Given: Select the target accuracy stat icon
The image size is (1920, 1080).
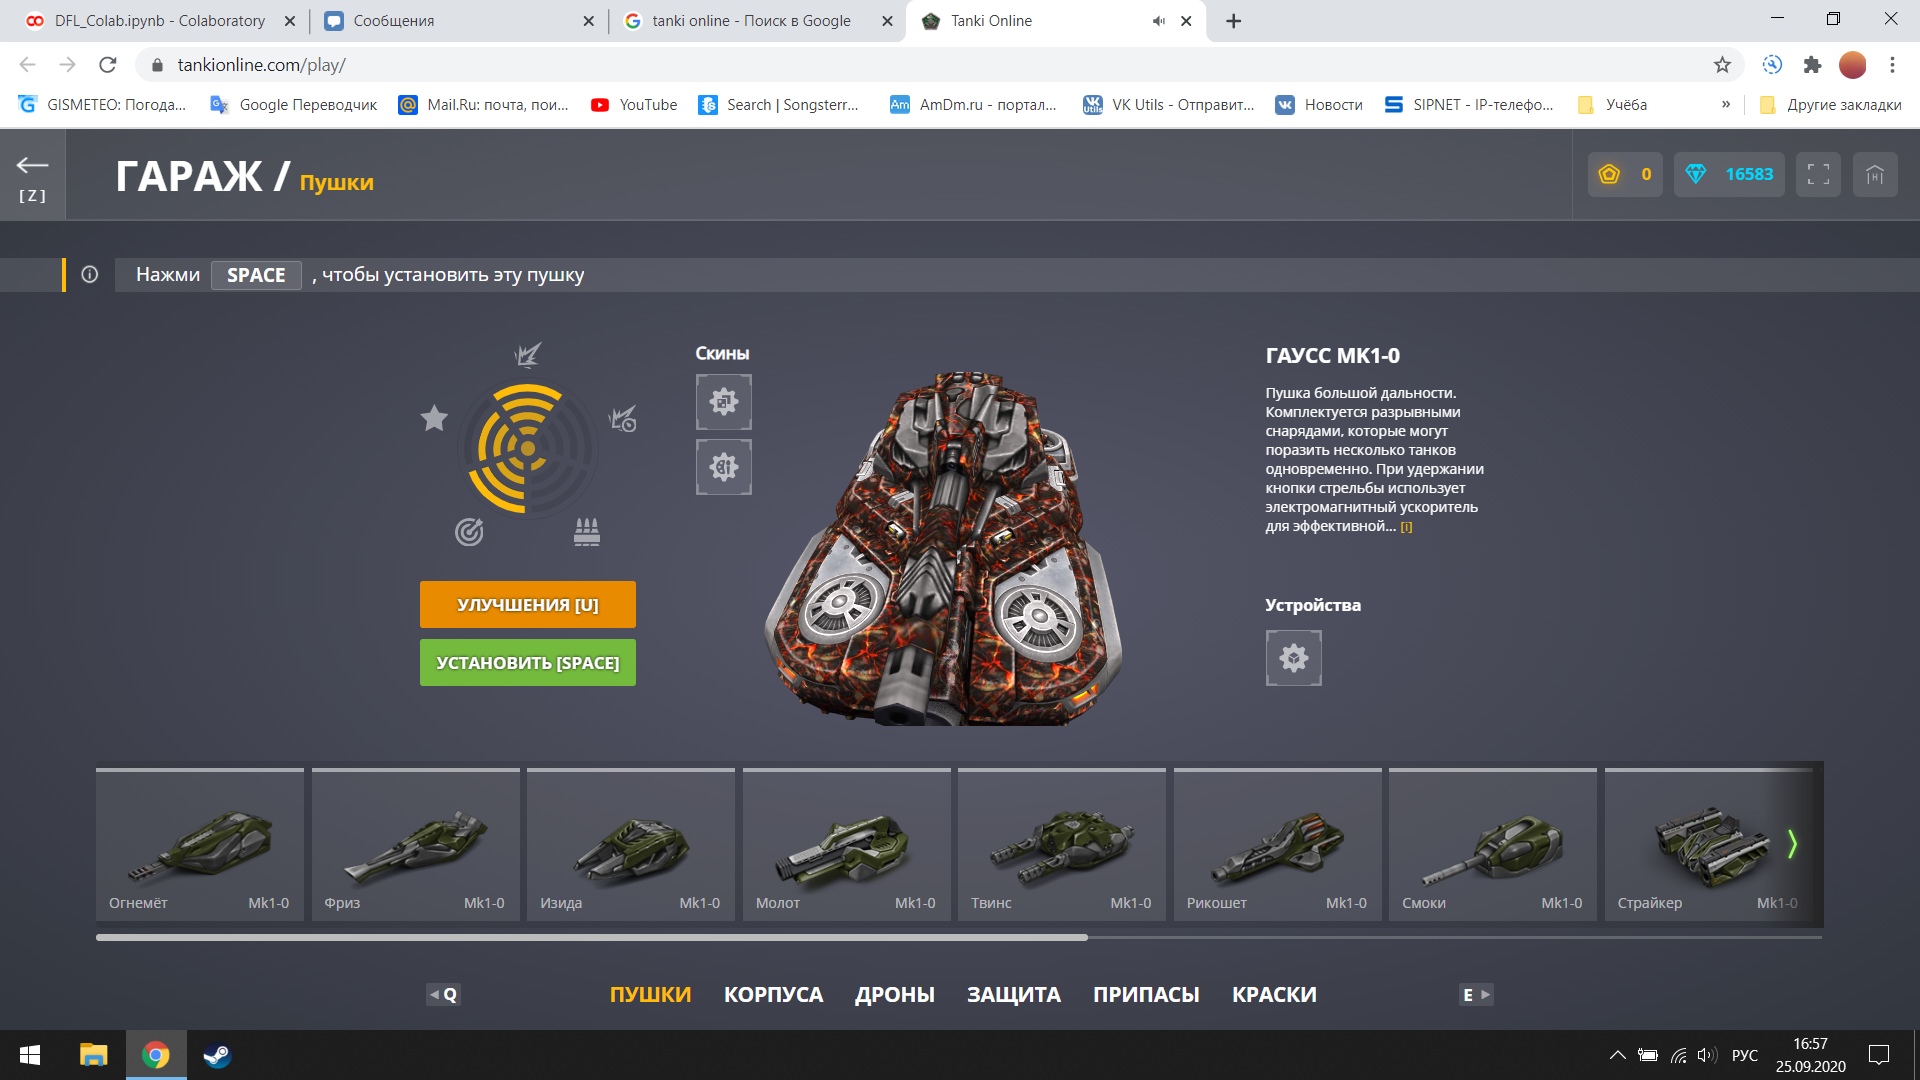Looking at the screenshot, I should pyautogui.click(x=469, y=531).
